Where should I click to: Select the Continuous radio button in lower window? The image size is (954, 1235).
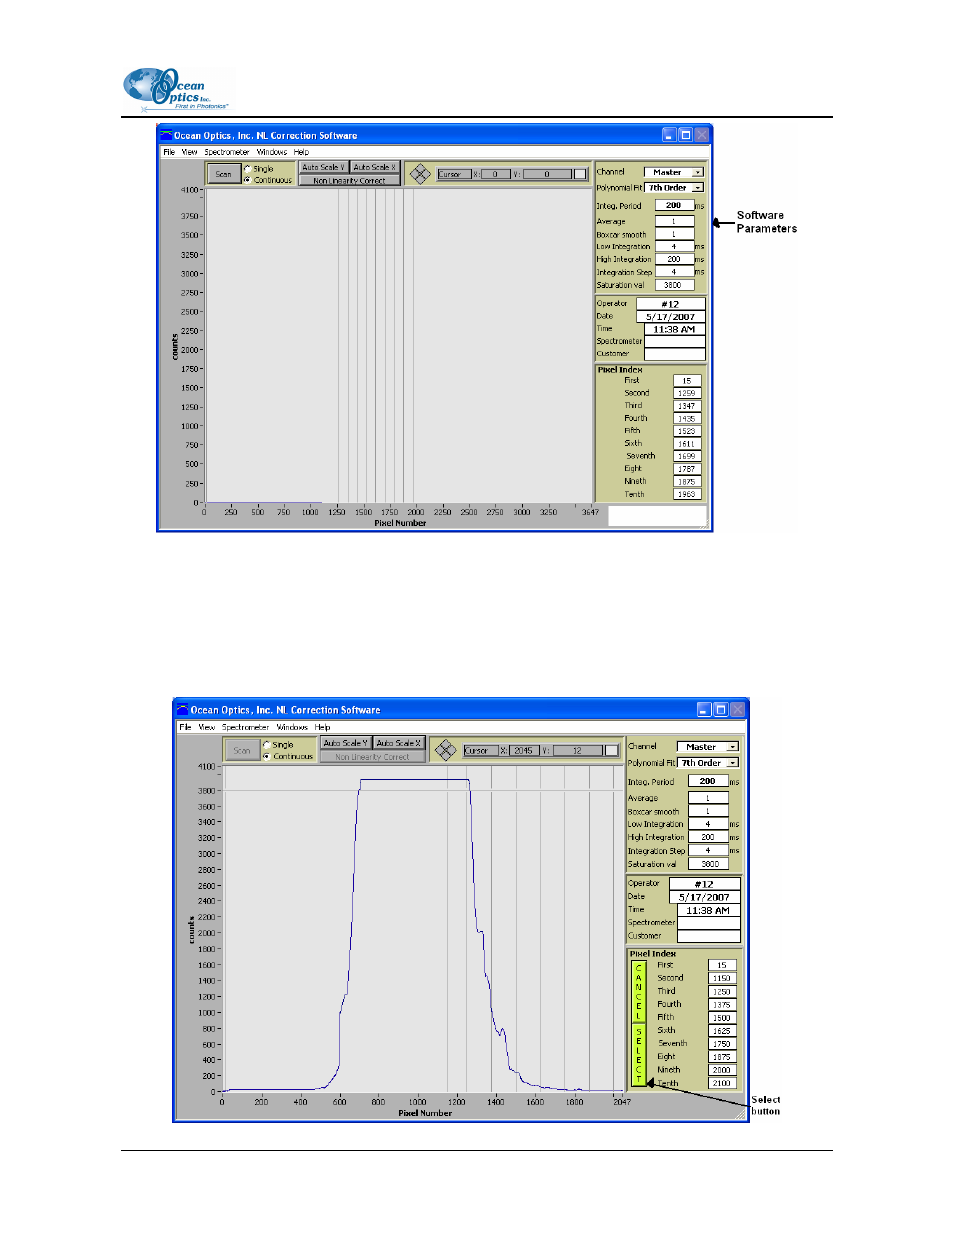[266, 756]
